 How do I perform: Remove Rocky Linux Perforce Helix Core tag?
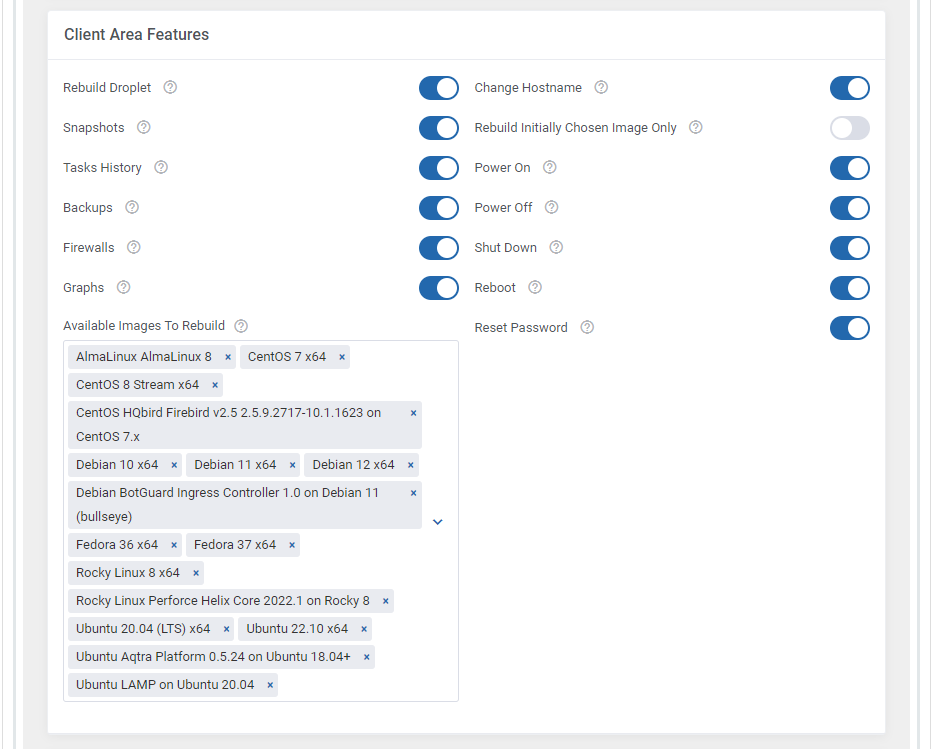click(x=386, y=601)
